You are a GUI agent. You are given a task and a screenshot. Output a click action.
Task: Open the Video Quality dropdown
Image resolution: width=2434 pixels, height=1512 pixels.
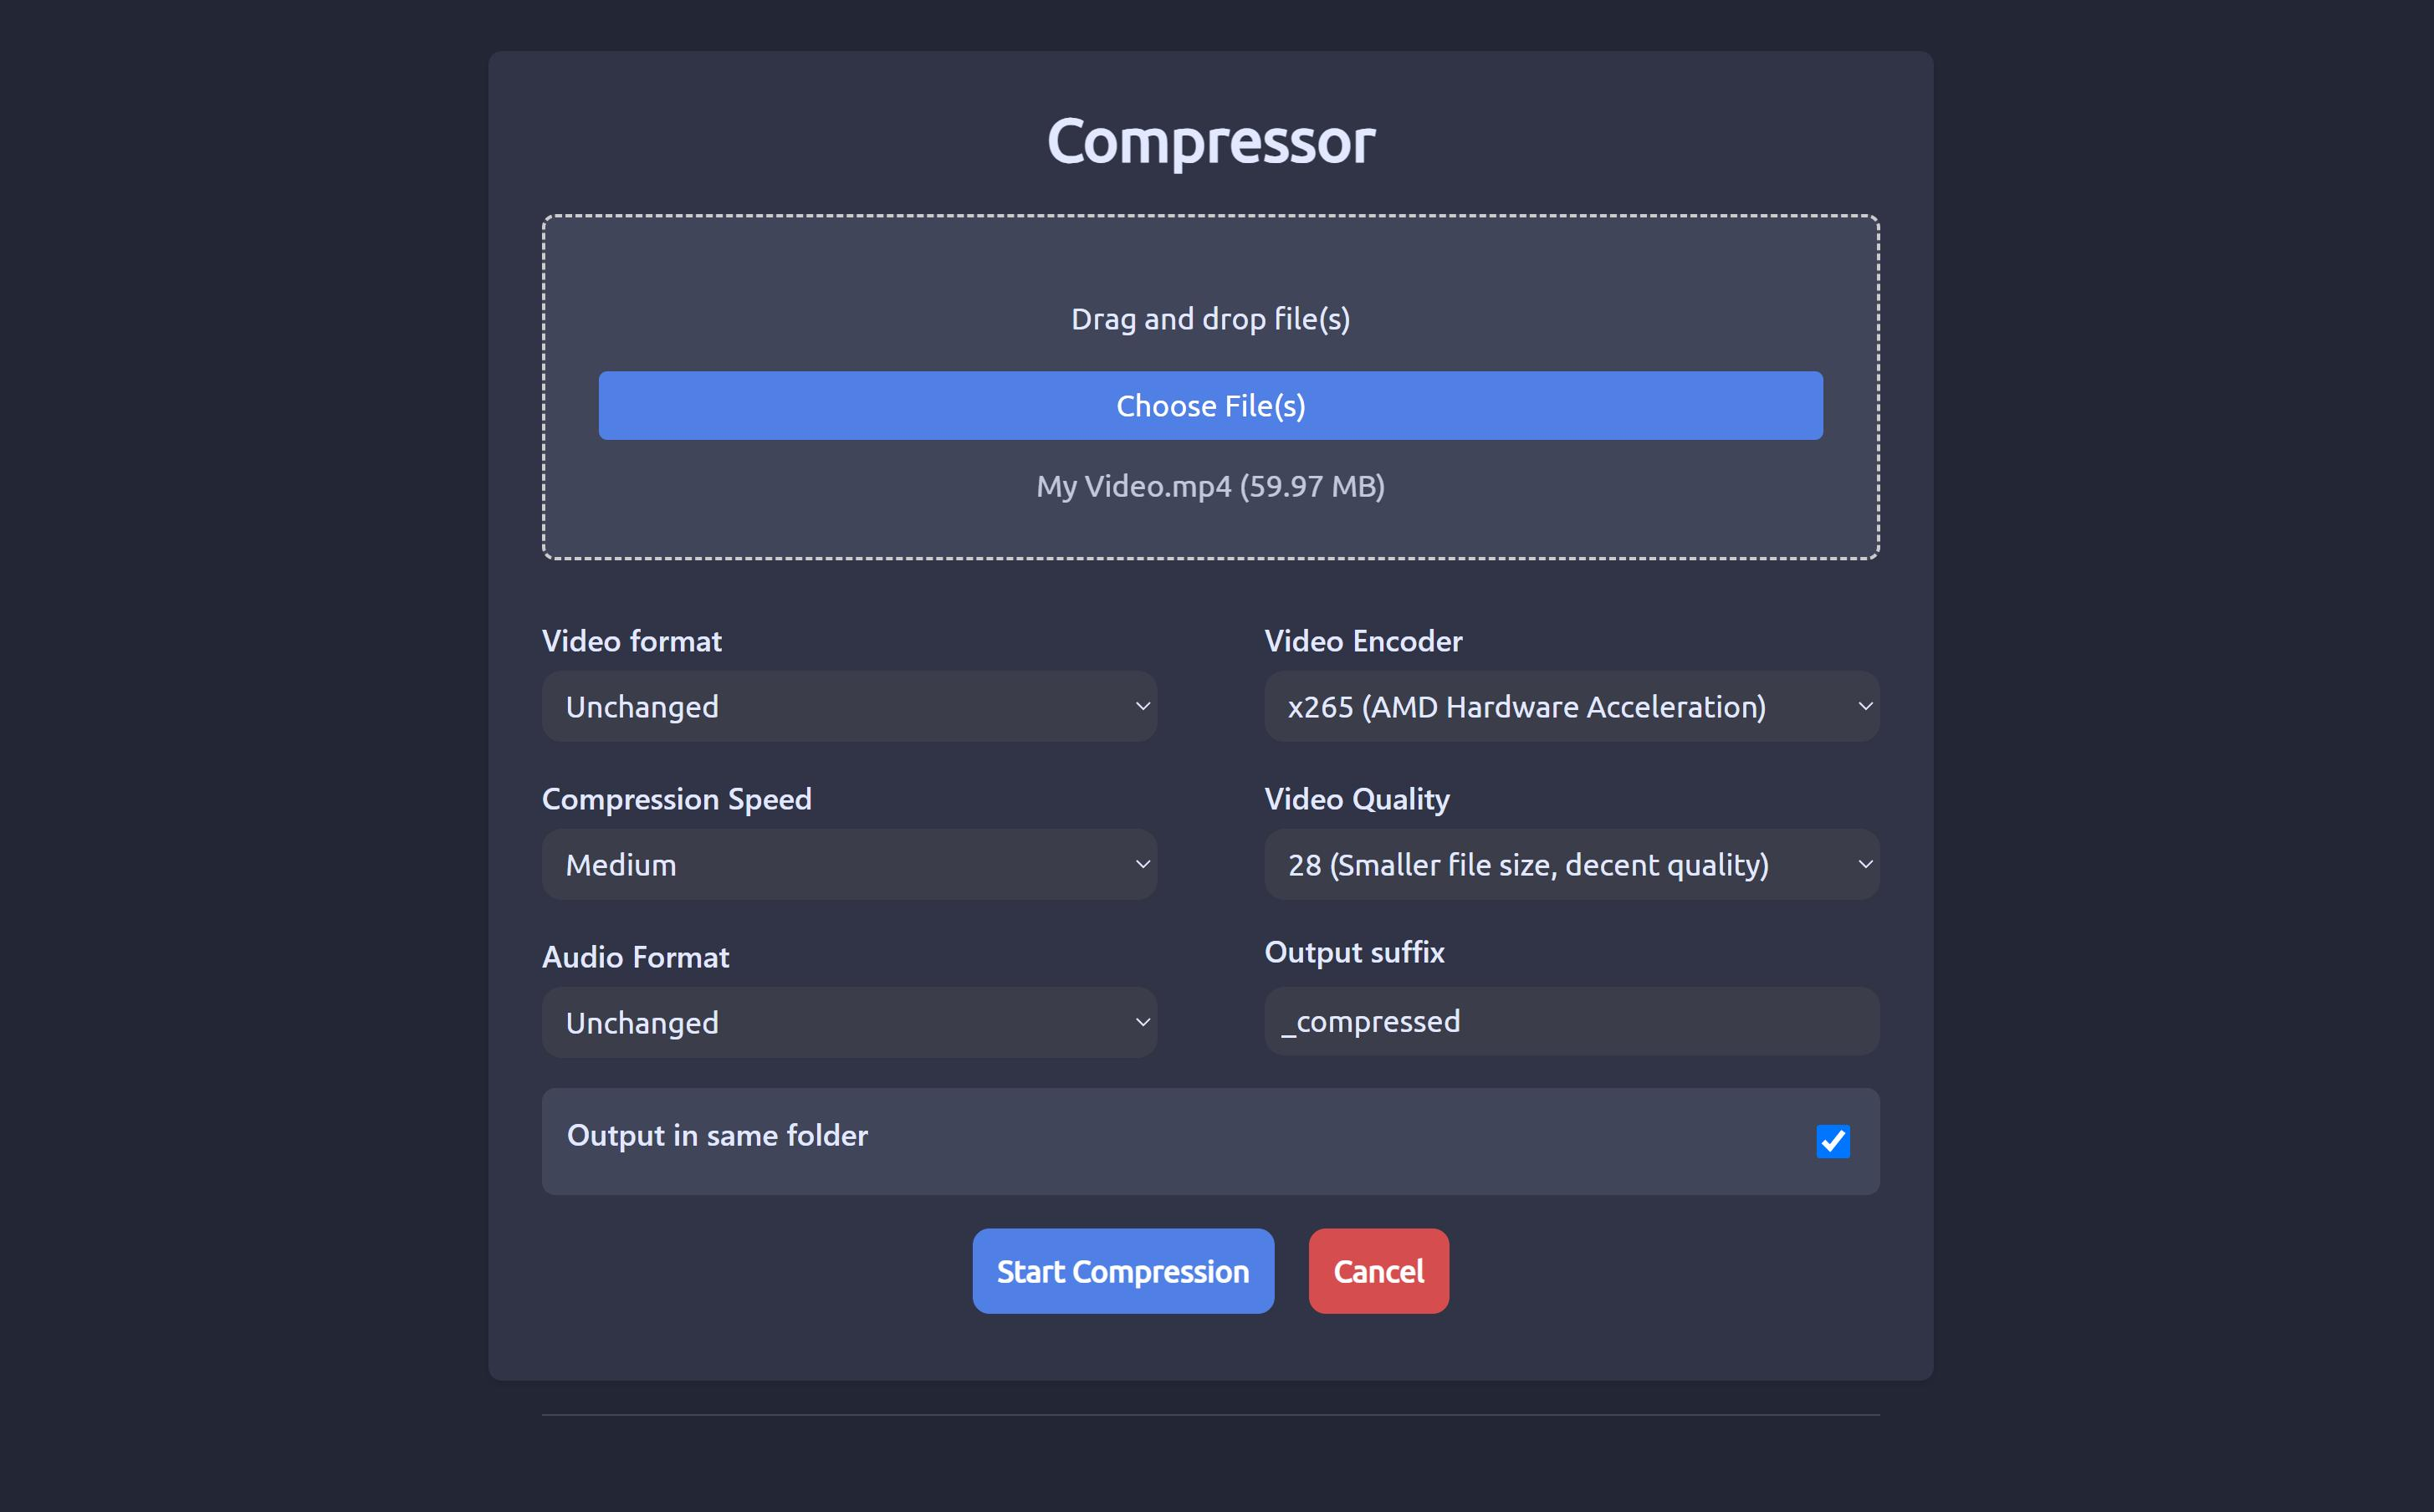pos(1570,864)
